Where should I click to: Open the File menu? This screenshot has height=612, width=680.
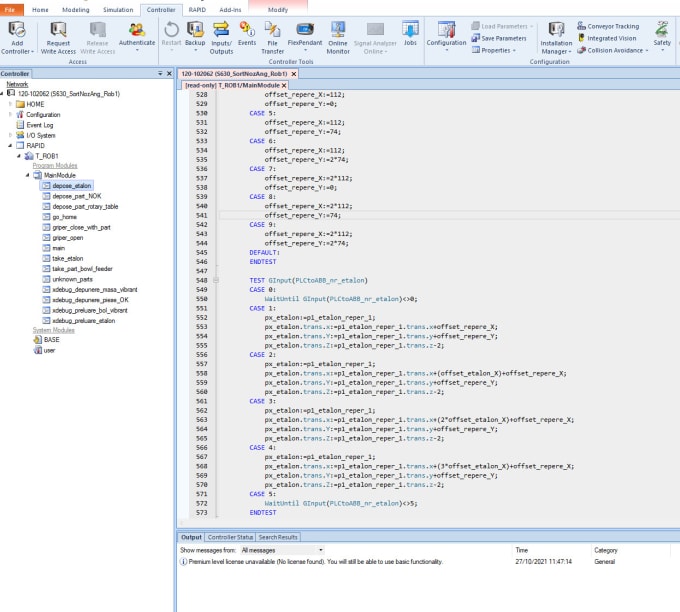click(12, 10)
